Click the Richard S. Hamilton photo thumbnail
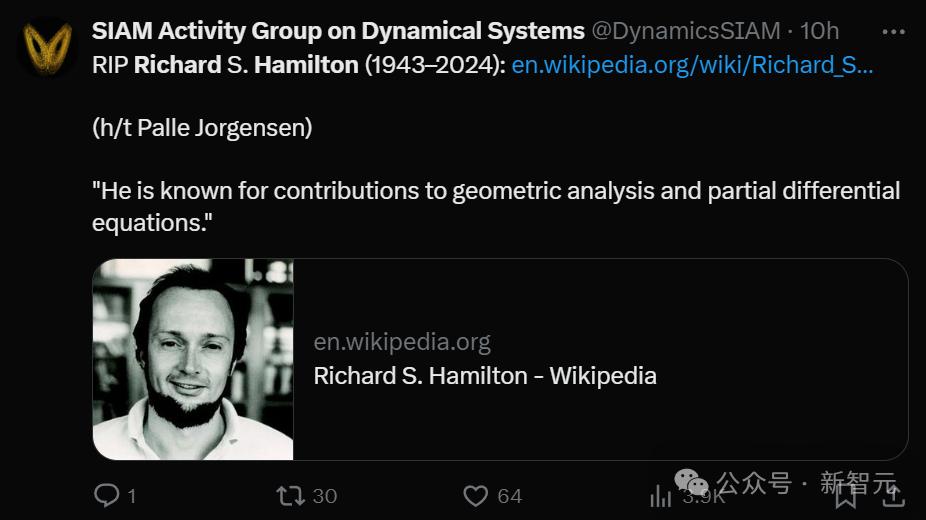The height and width of the screenshot is (520, 926). 193,360
